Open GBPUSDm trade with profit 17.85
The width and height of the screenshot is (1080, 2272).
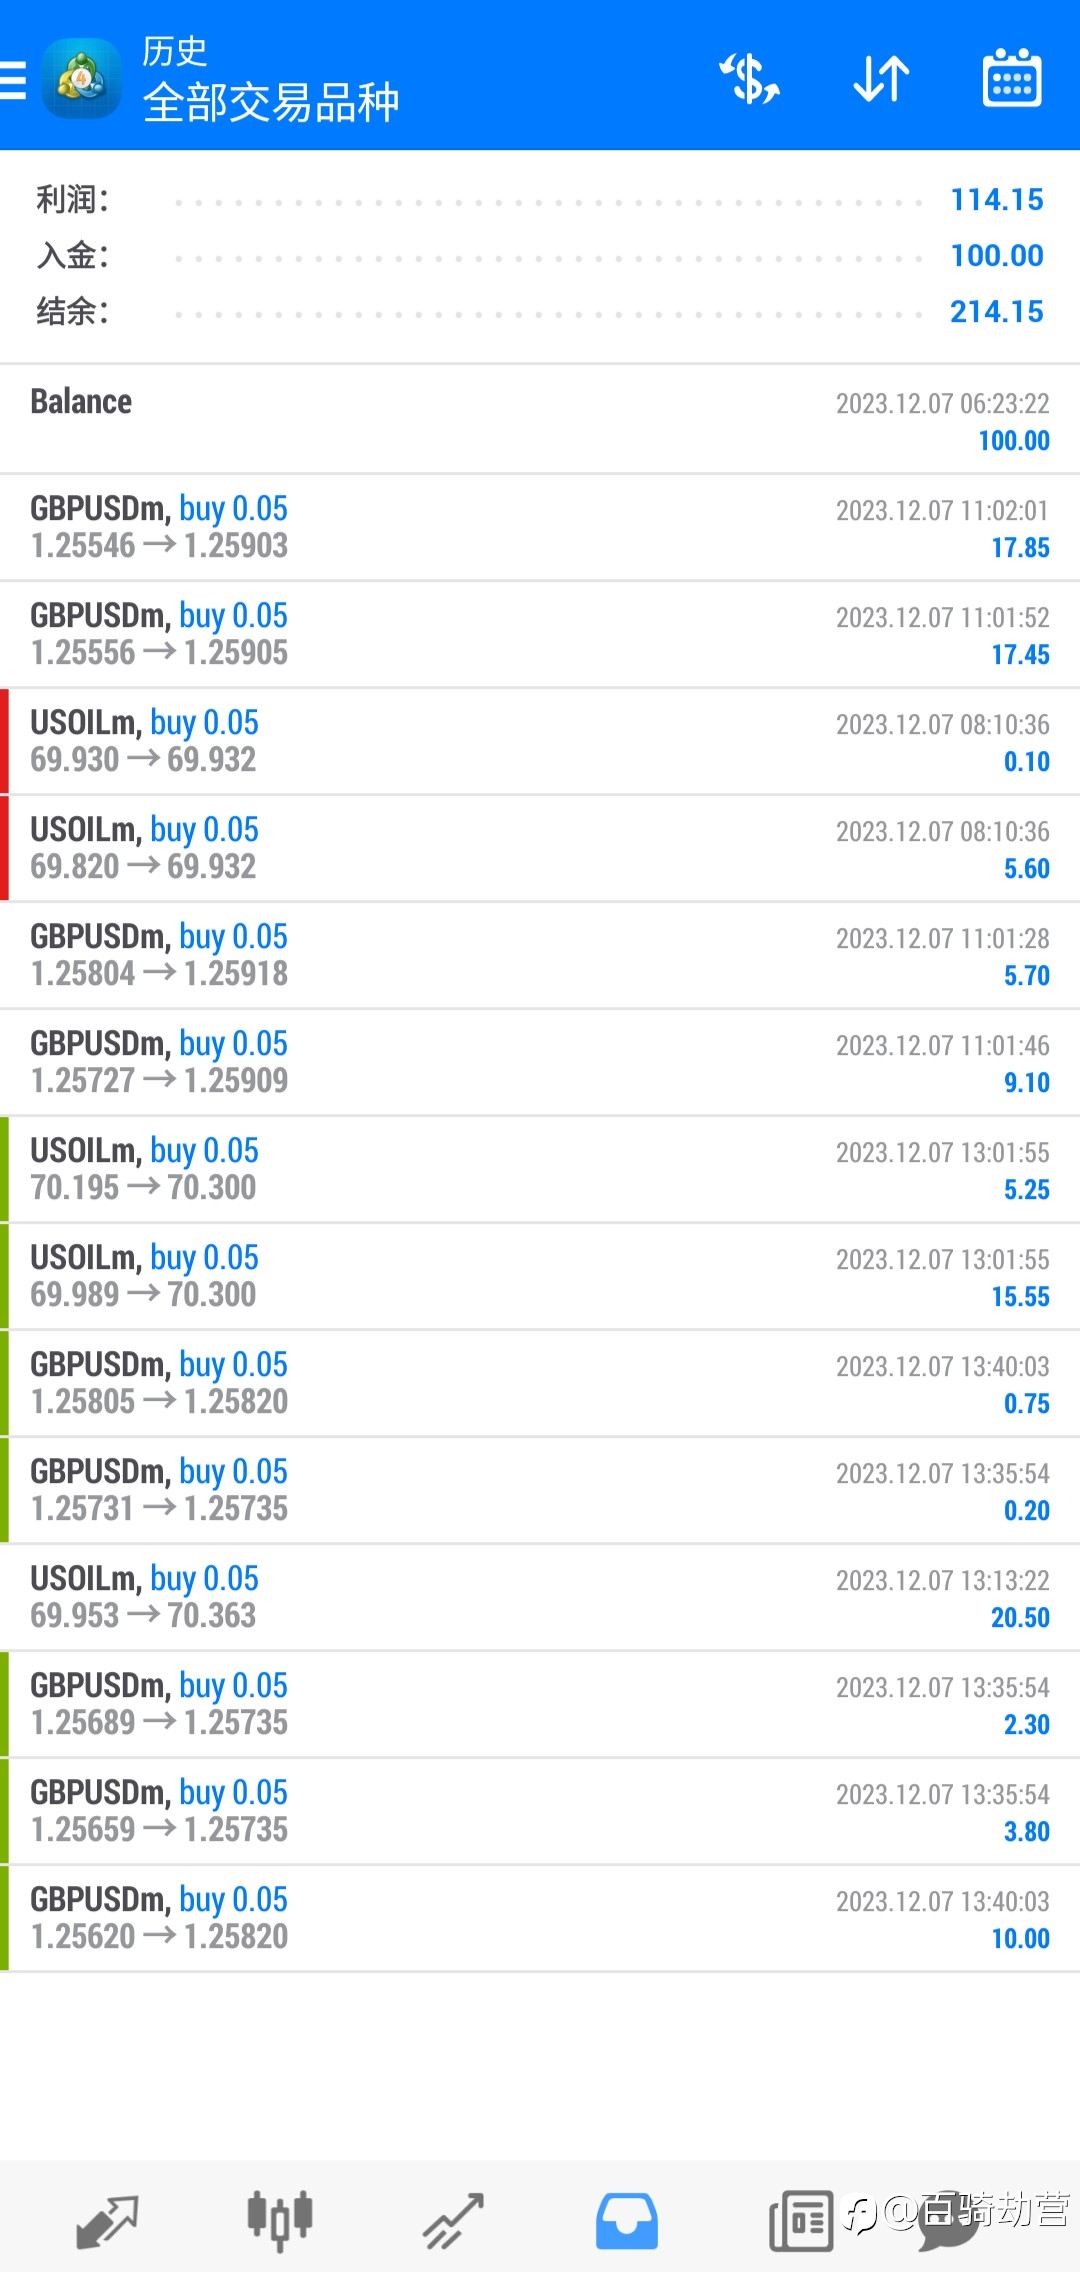(540, 527)
